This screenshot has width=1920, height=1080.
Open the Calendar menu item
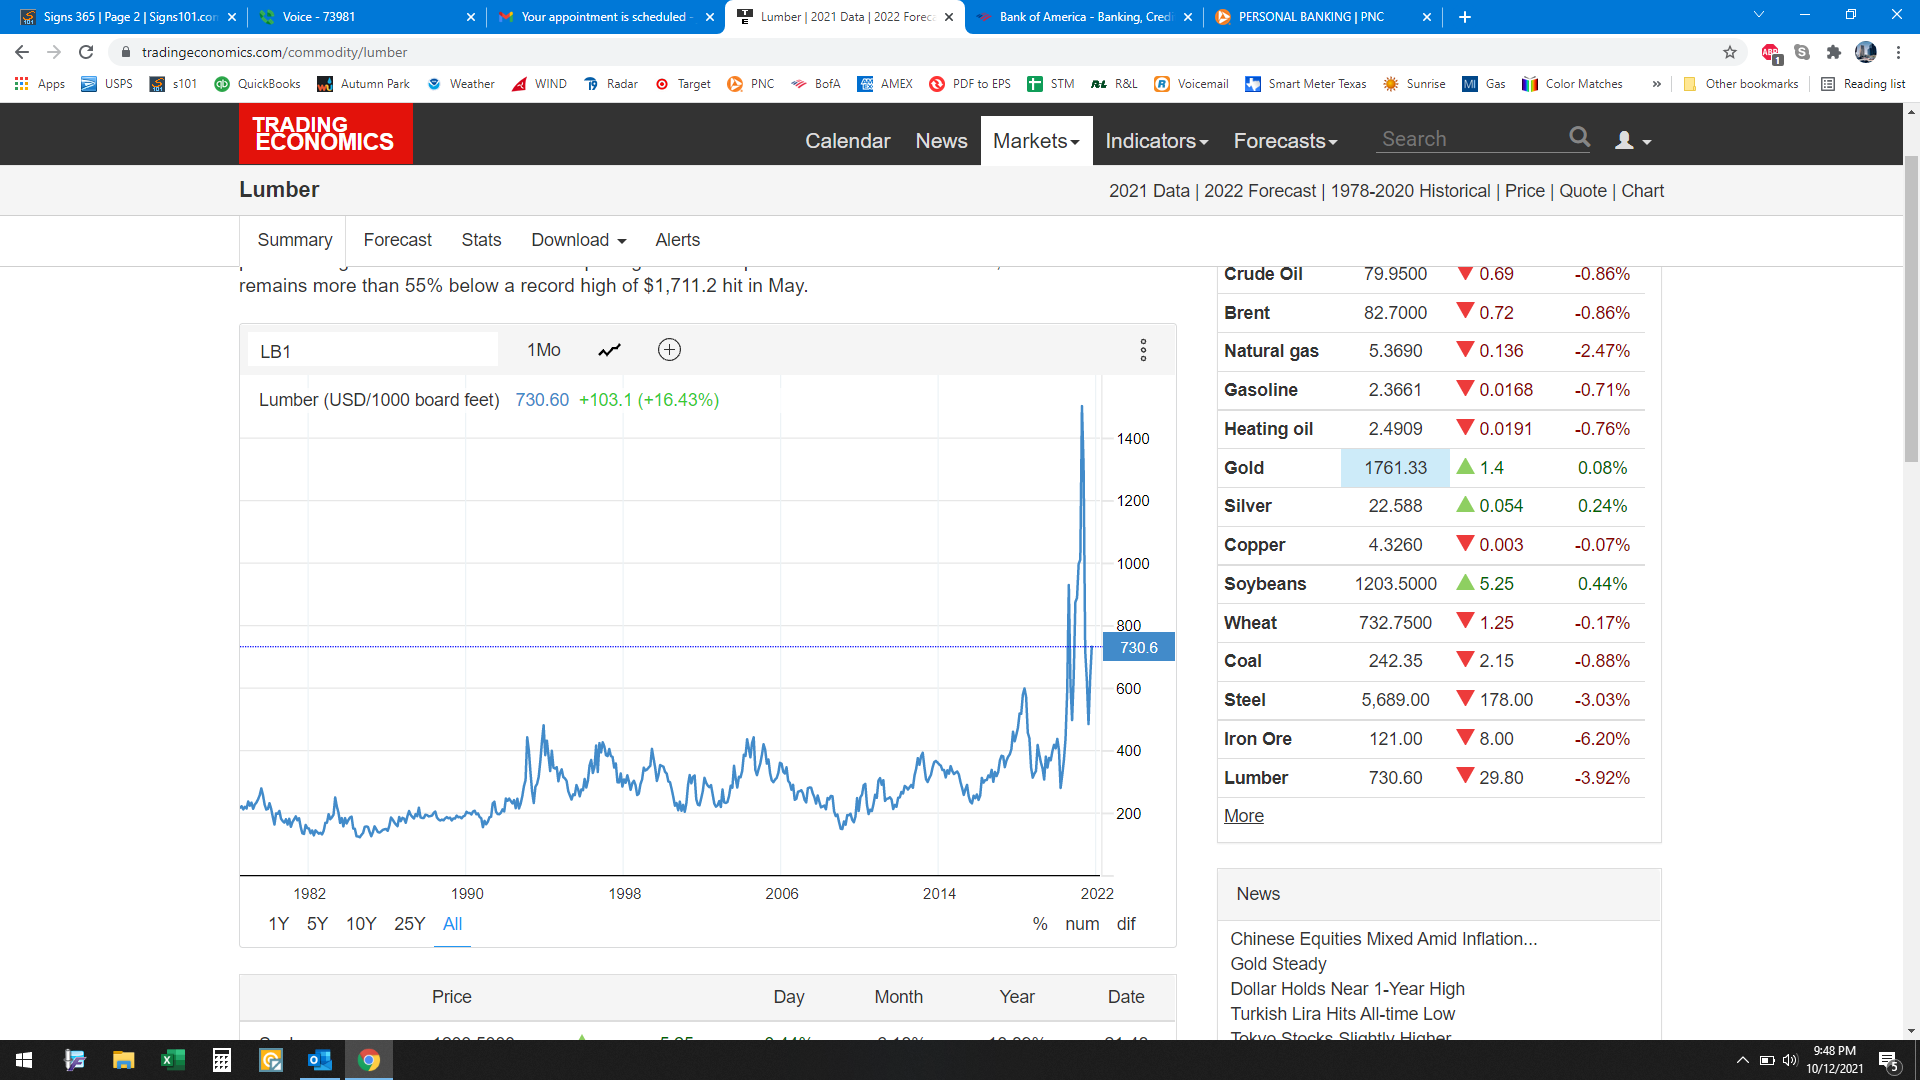847,141
